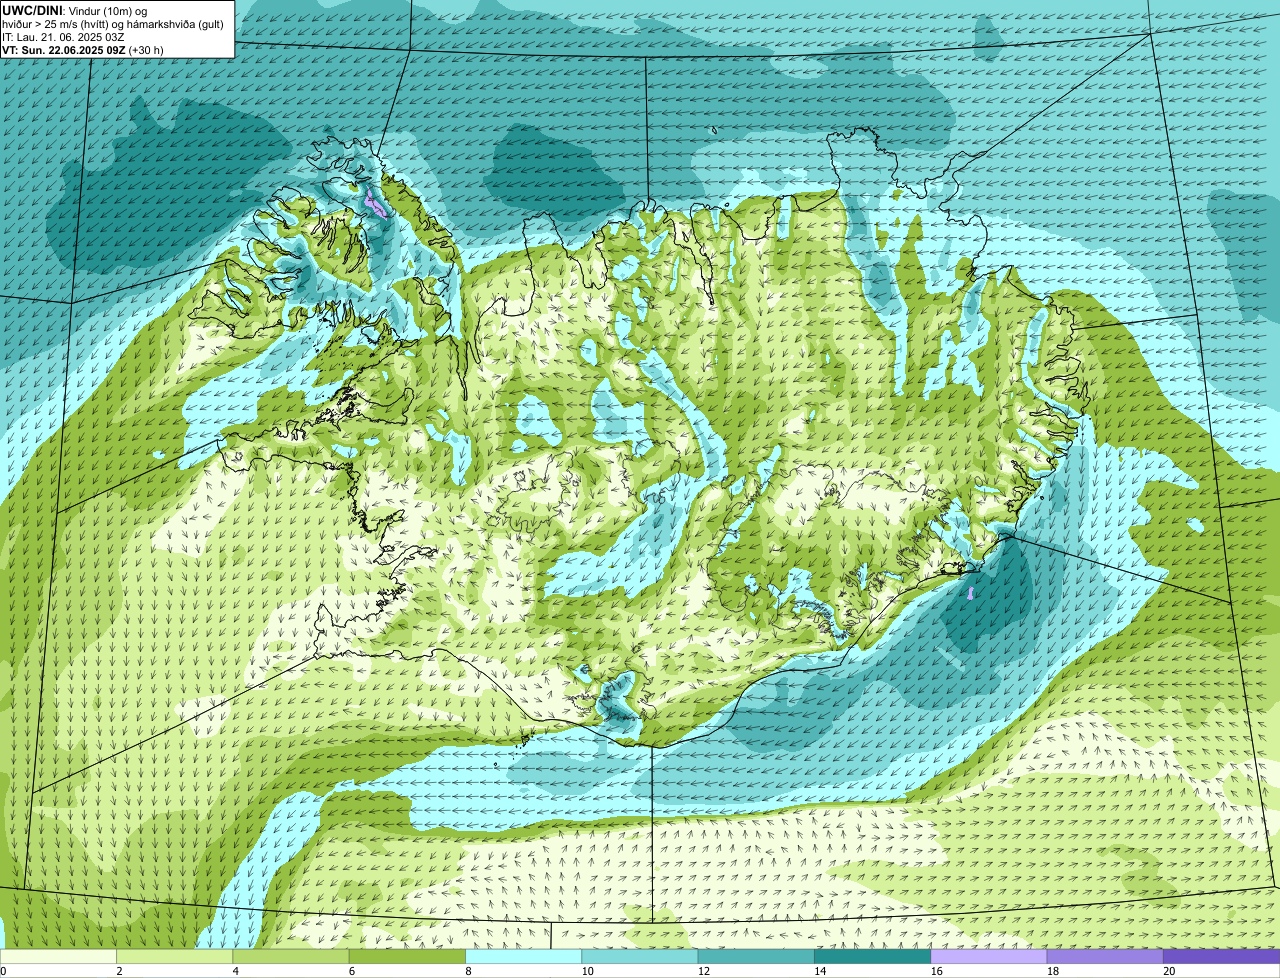The height and width of the screenshot is (978, 1280).
Task: Click the 12–14 m/s teal legend swatch
Action: [x=756, y=956]
